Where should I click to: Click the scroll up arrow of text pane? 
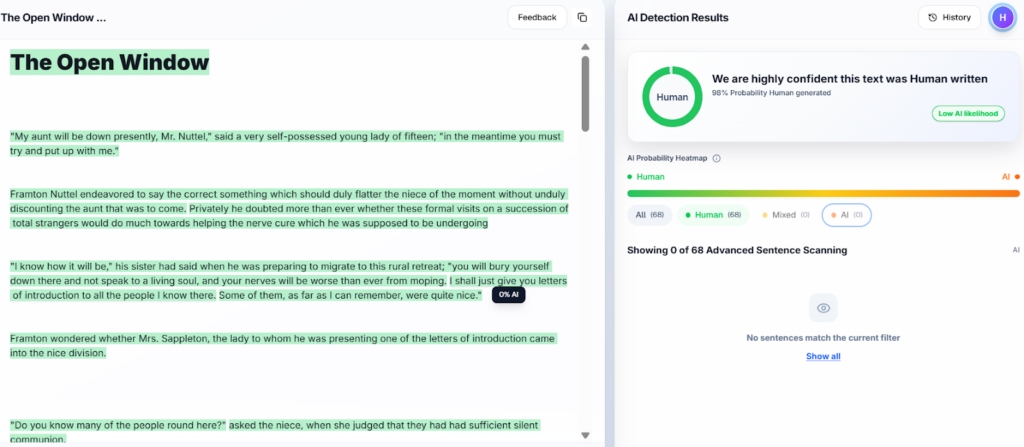coord(585,47)
